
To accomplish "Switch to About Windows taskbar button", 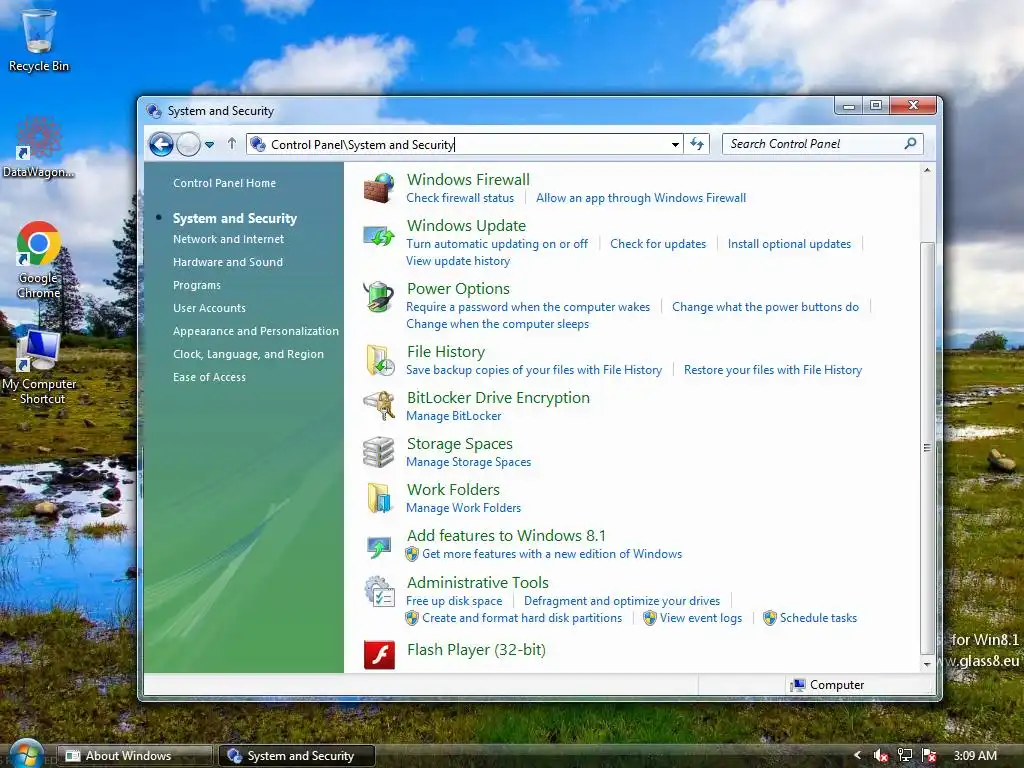I will tap(135, 756).
